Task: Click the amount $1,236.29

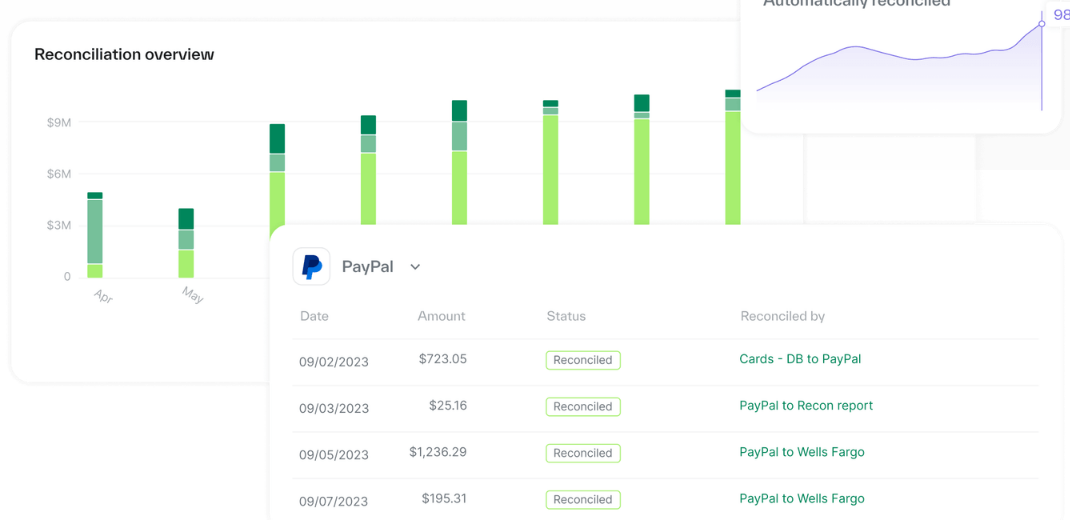Action: 438,452
